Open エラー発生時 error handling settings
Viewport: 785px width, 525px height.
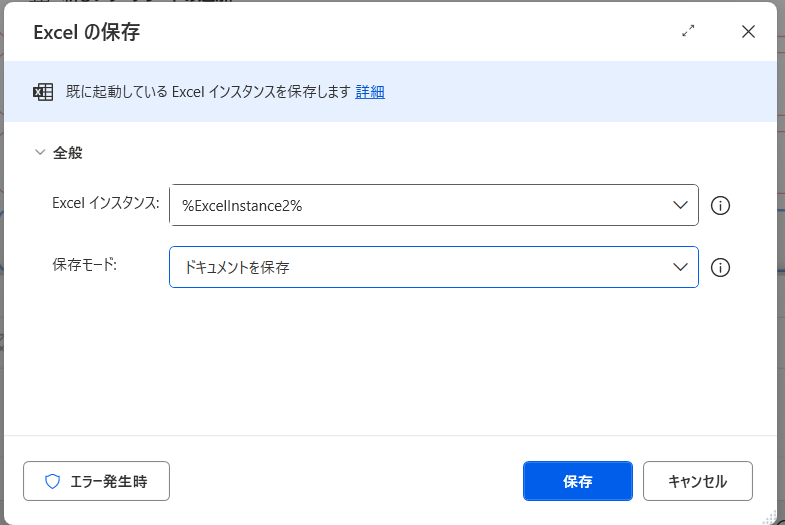(97, 481)
